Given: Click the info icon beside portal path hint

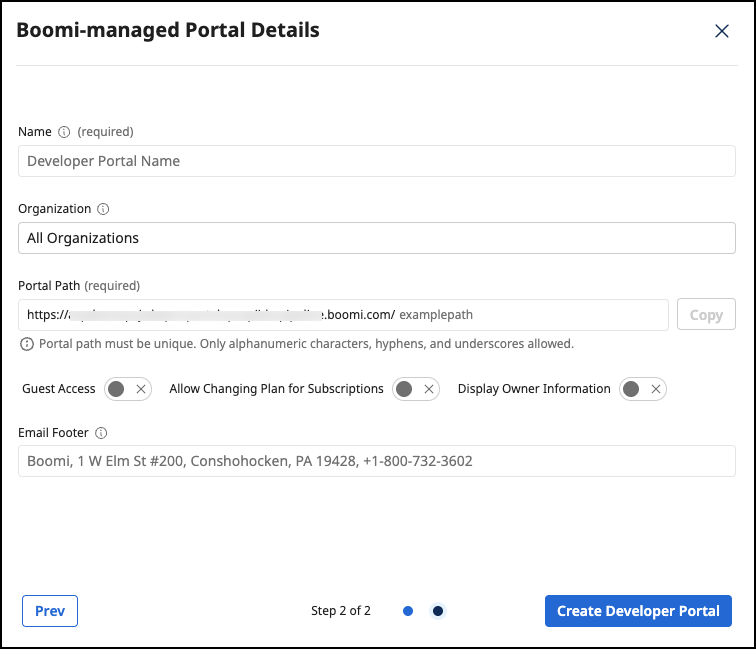Looking at the screenshot, I should point(26,344).
